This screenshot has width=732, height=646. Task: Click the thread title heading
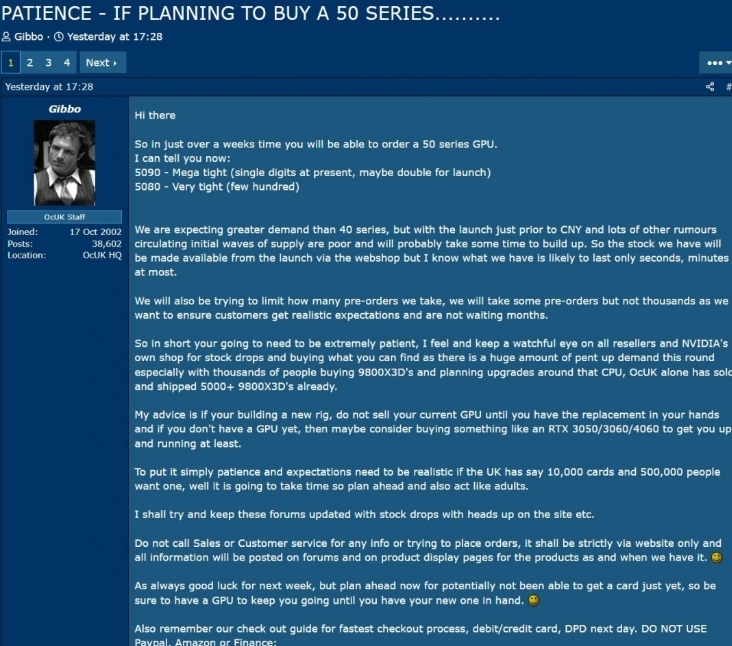(x=250, y=13)
